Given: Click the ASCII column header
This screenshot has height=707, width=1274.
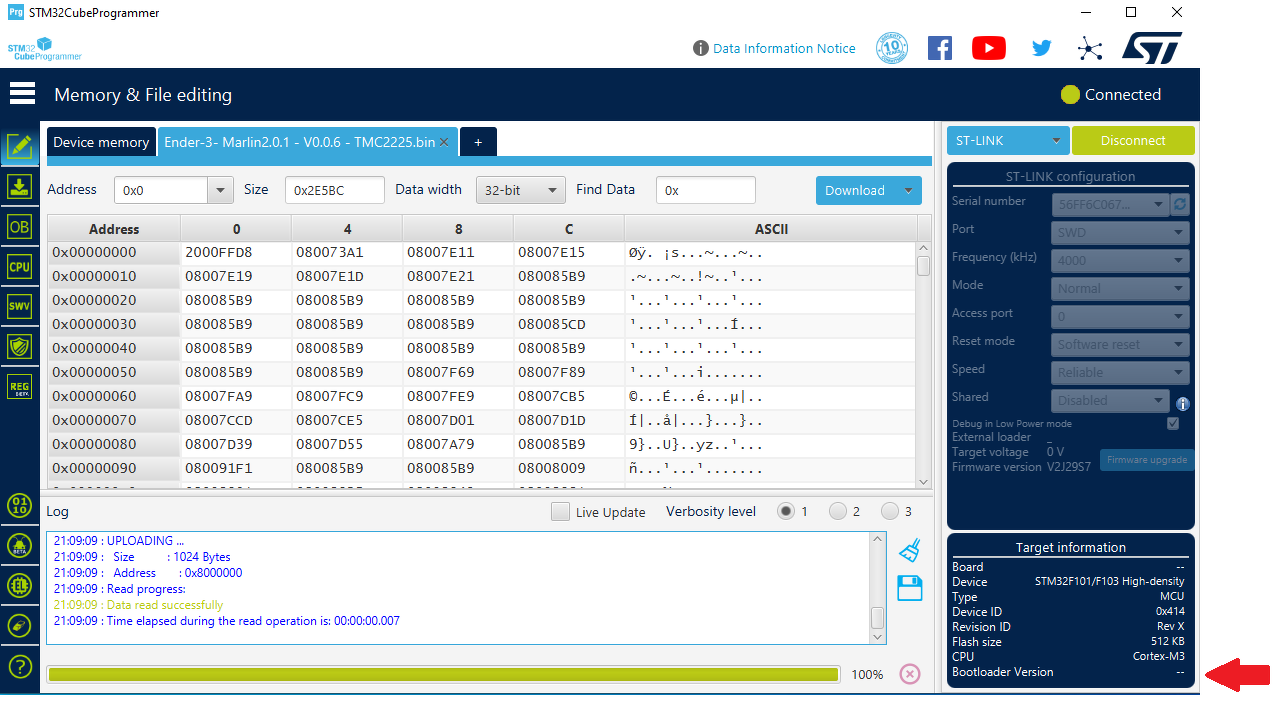Looking at the screenshot, I should coord(771,229).
